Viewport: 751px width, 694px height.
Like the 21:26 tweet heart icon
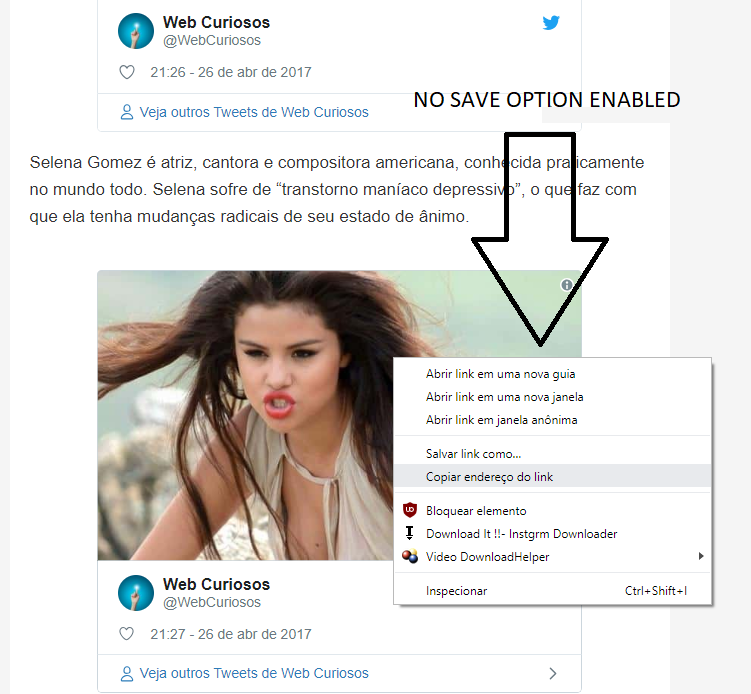[x=126, y=72]
